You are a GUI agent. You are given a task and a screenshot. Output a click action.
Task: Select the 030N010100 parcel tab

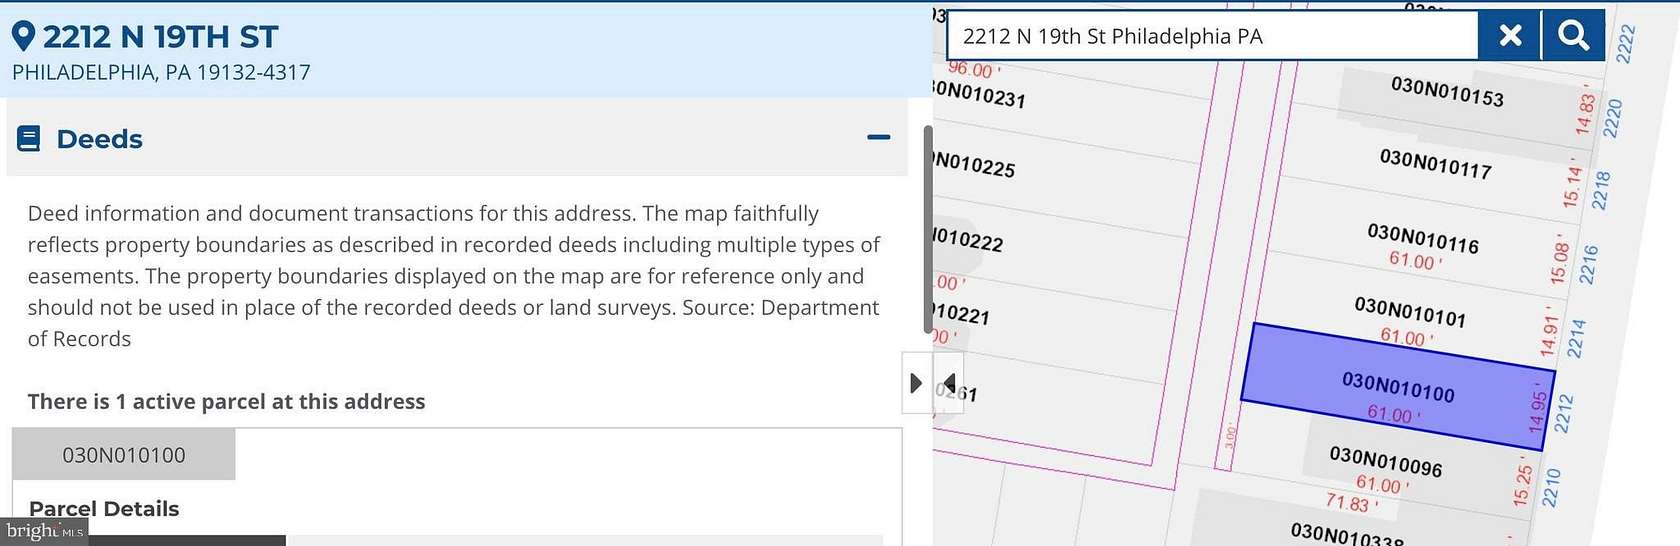point(124,455)
